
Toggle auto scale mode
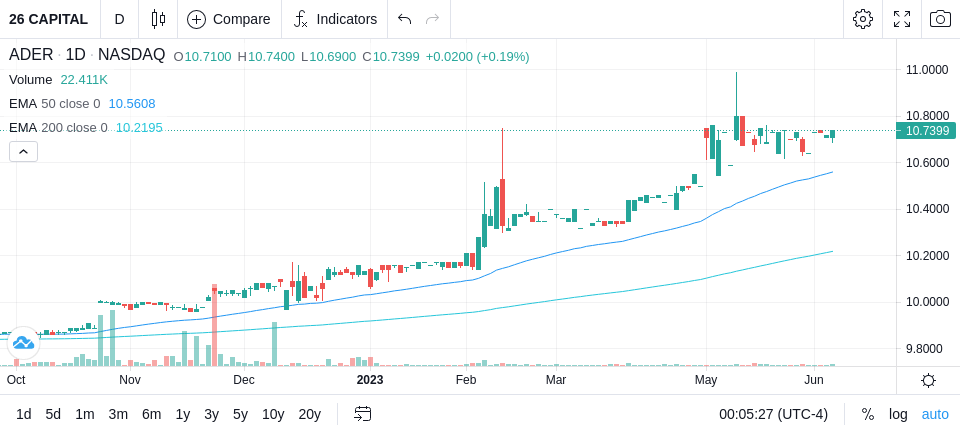(x=935, y=415)
